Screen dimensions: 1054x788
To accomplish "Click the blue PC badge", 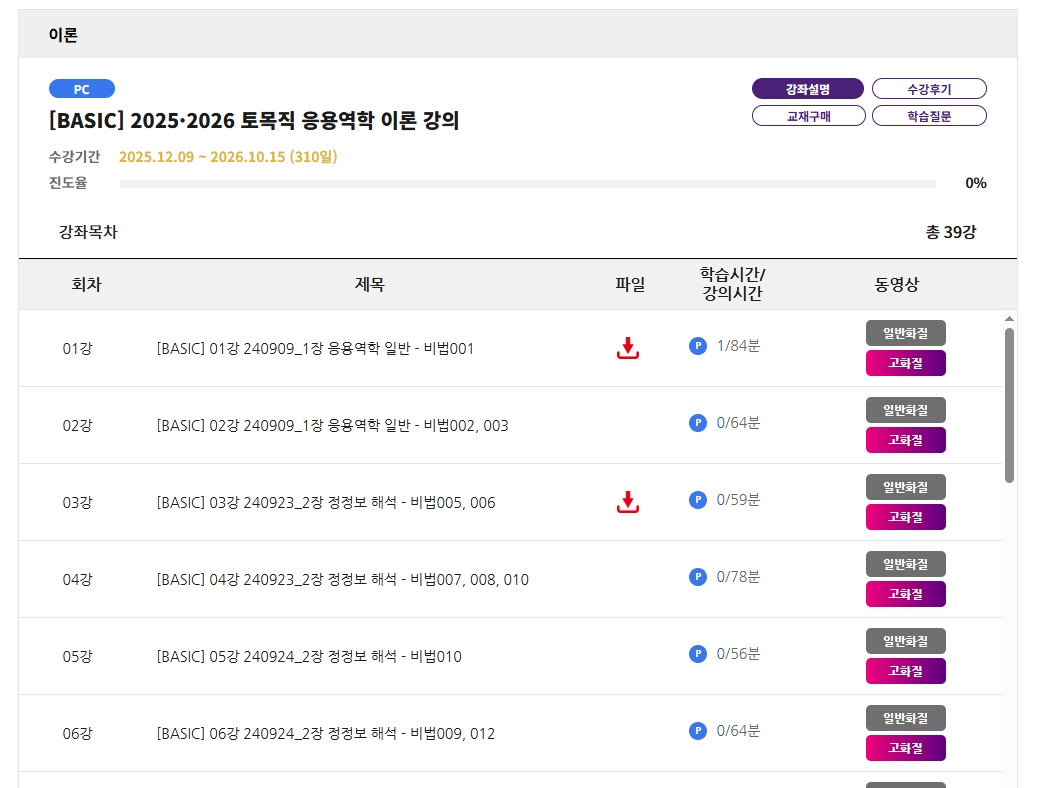I will [x=82, y=89].
